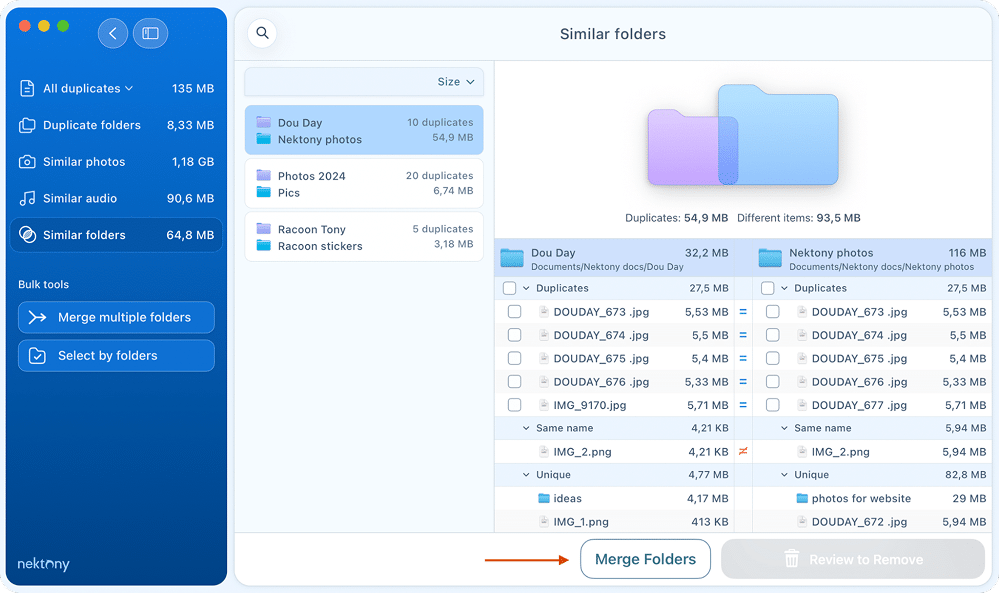The image size is (999, 593).
Task: Click the Select by folders bulk tool
Action: [x=116, y=355]
